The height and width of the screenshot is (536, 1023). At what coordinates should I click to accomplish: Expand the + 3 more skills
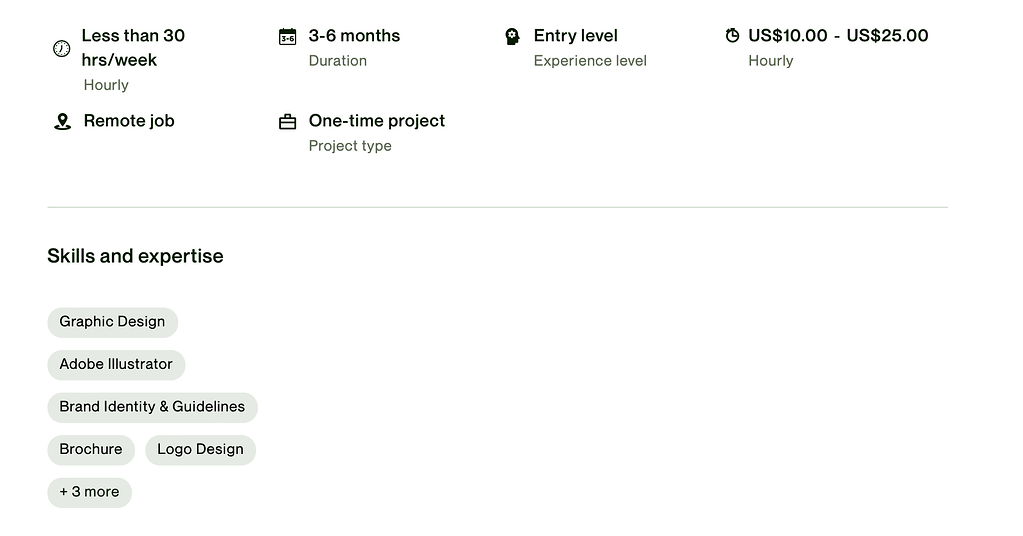[89, 492]
